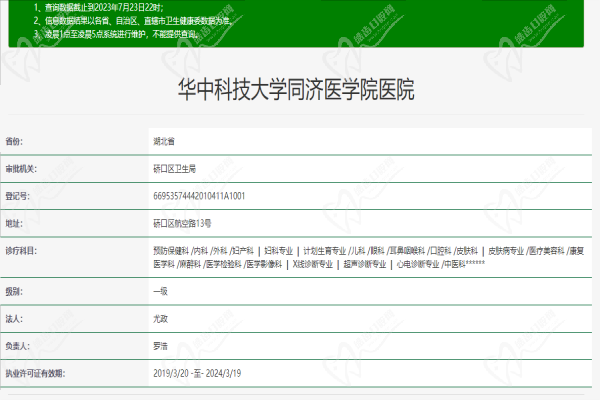Click the province value 湖北省

tap(164, 142)
